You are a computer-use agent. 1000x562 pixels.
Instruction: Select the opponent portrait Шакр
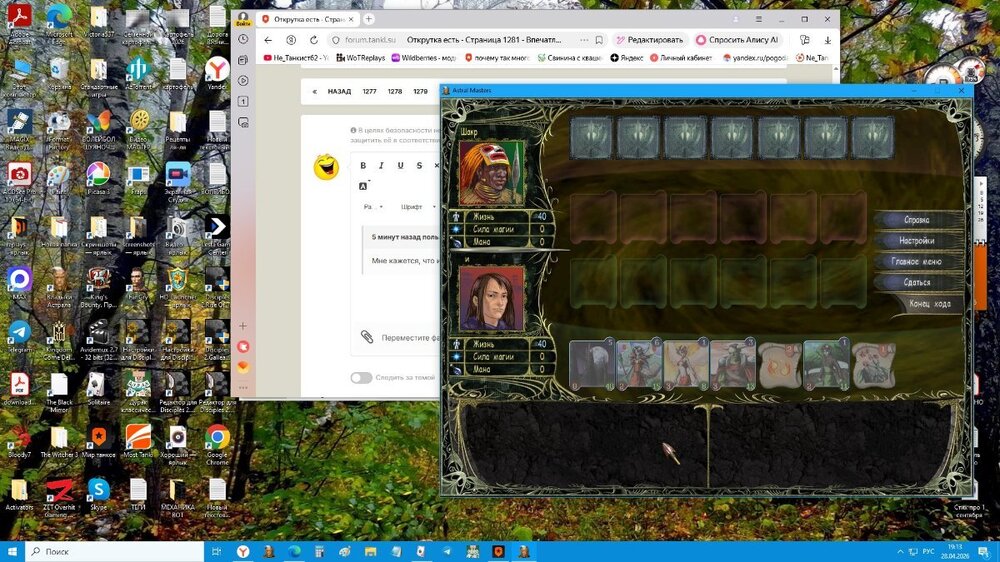click(x=492, y=173)
